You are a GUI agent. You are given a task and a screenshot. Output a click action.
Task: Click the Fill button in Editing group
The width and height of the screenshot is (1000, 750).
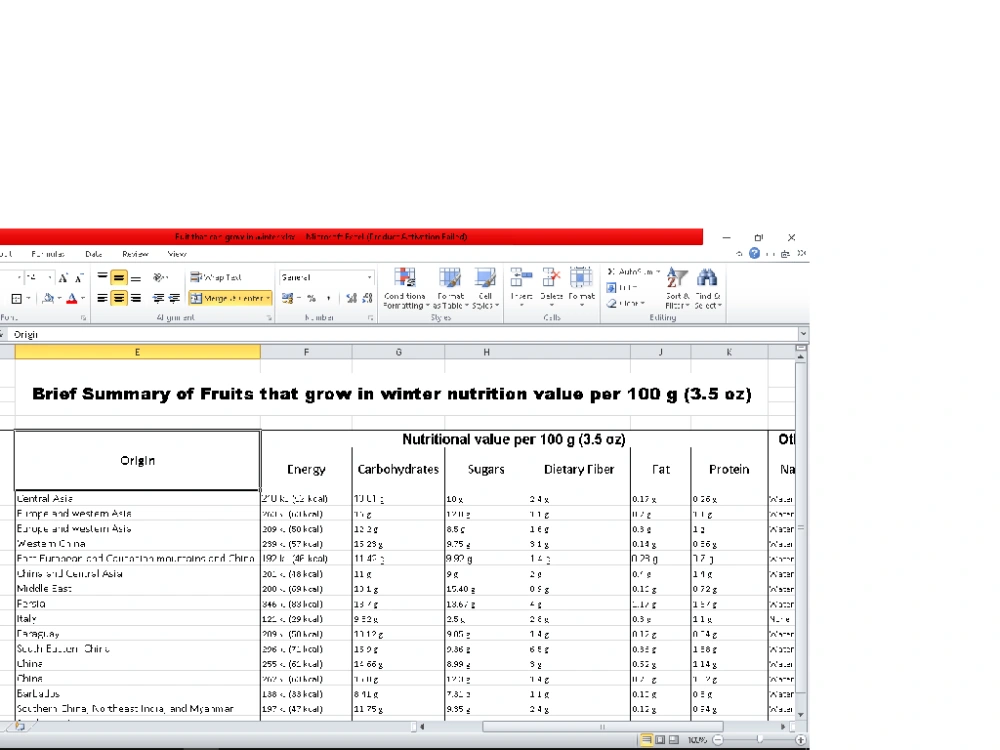pyautogui.click(x=623, y=288)
